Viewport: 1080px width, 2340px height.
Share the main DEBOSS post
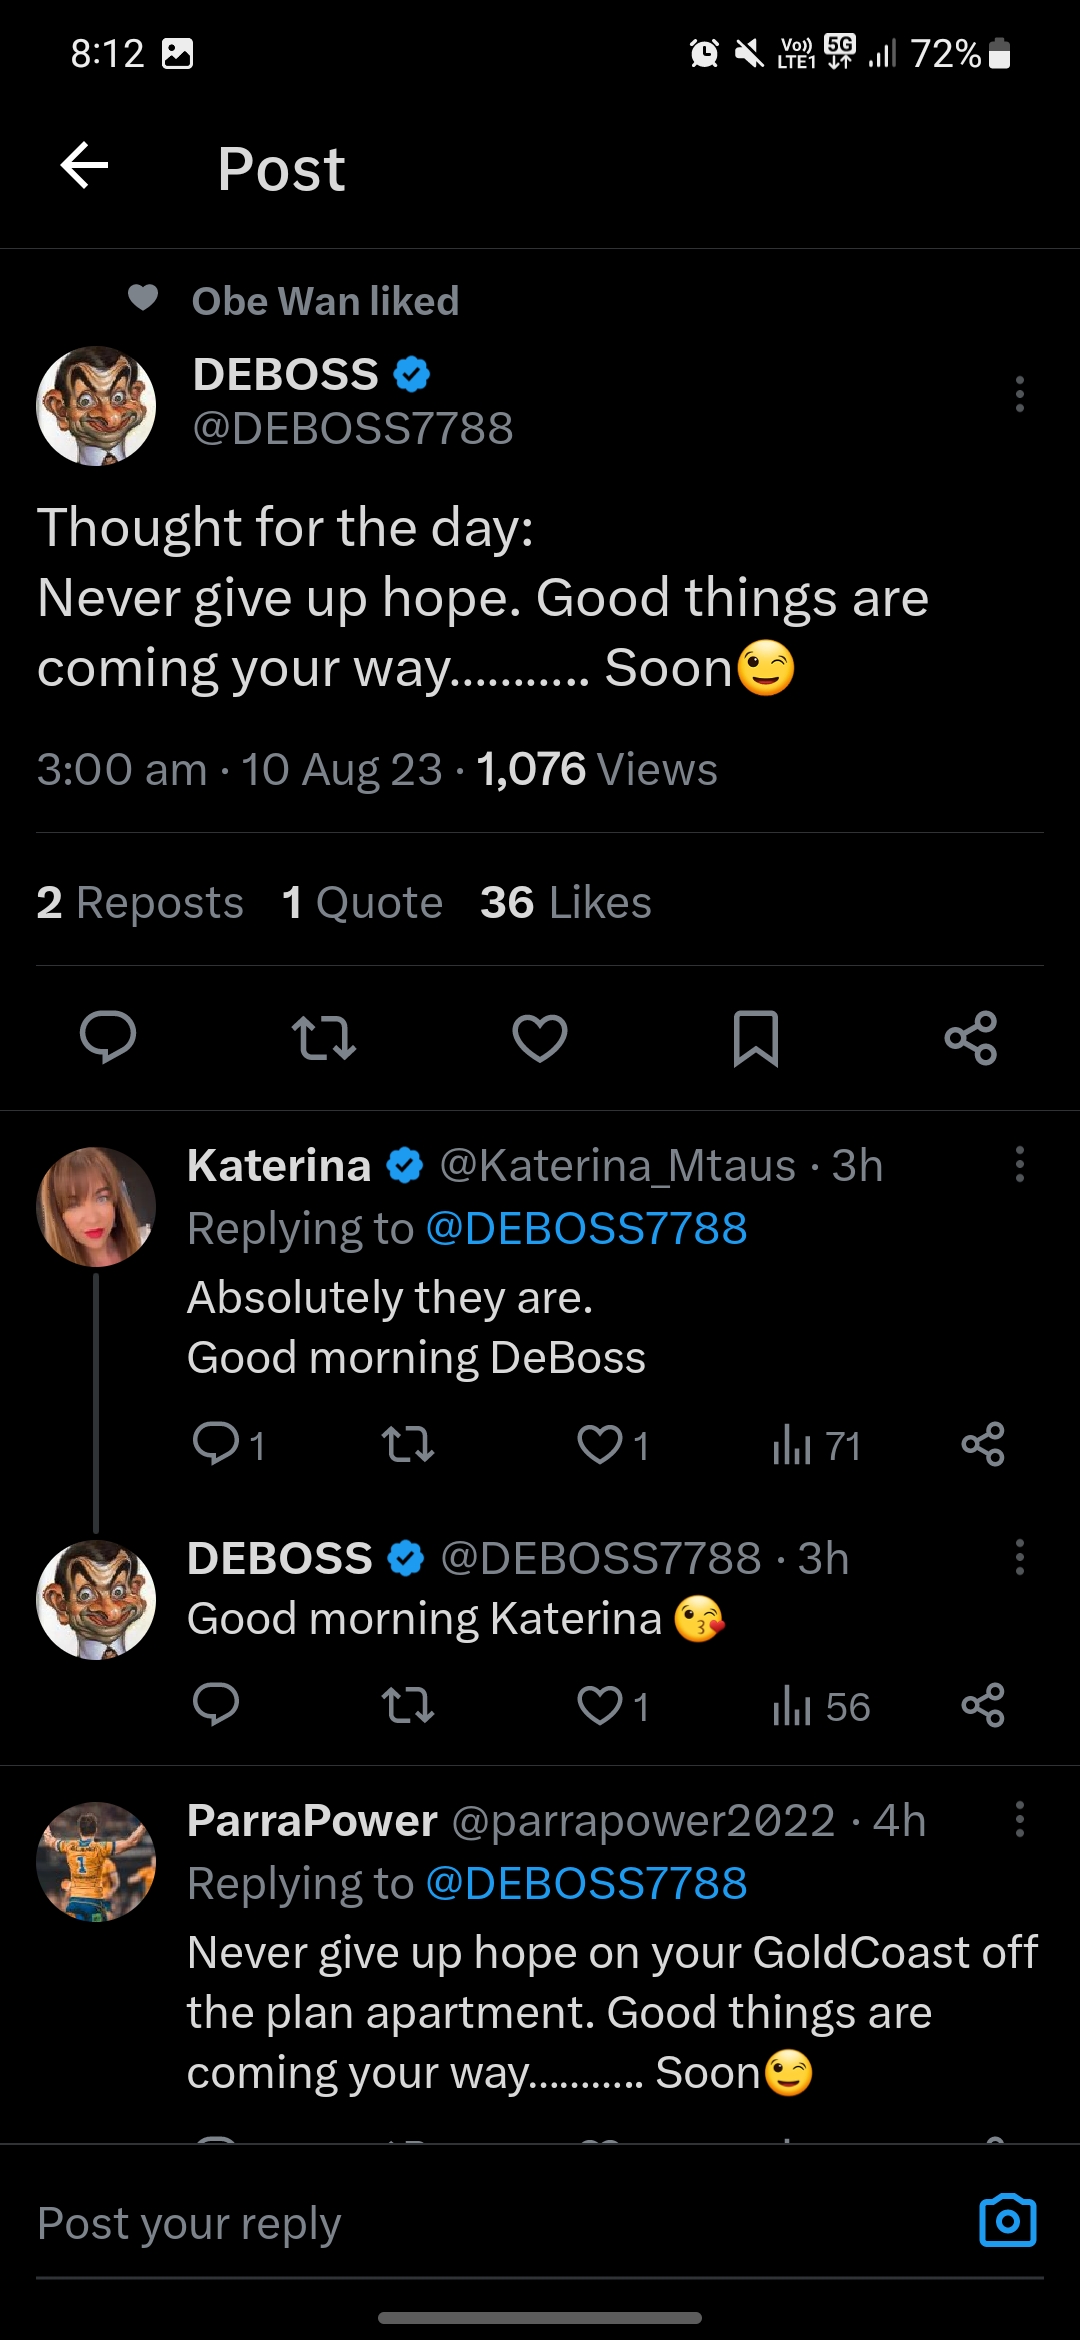tap(971, 1037)
